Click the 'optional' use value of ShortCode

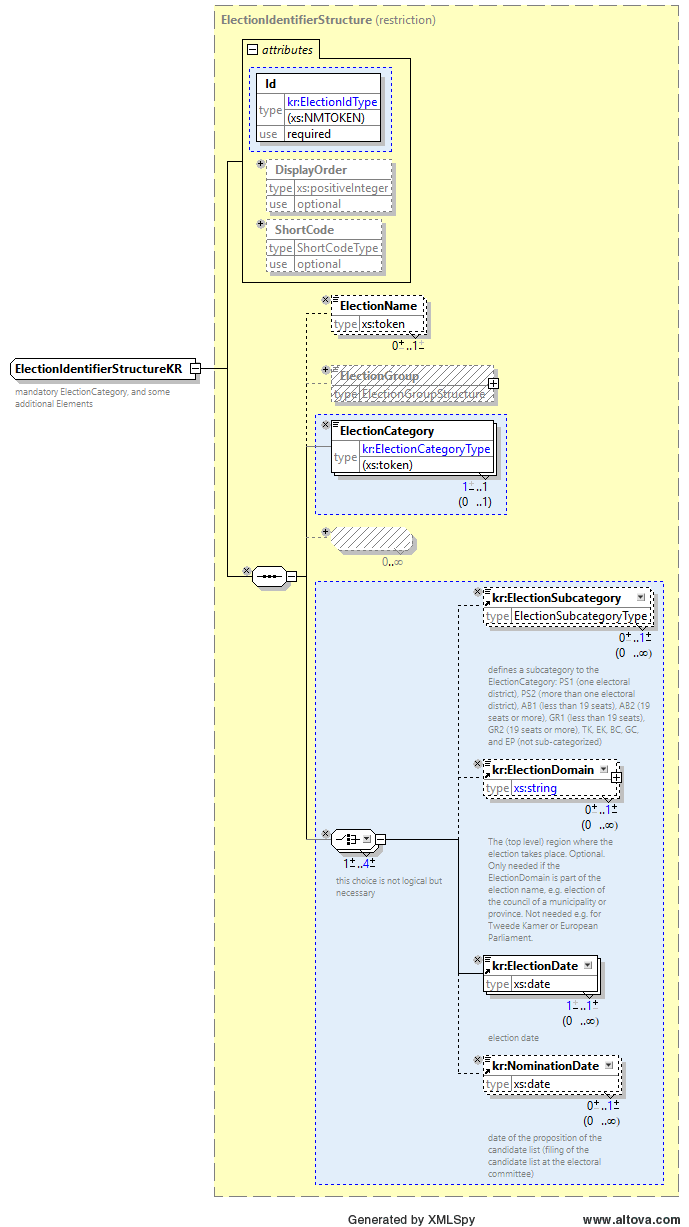coord(319,264)
